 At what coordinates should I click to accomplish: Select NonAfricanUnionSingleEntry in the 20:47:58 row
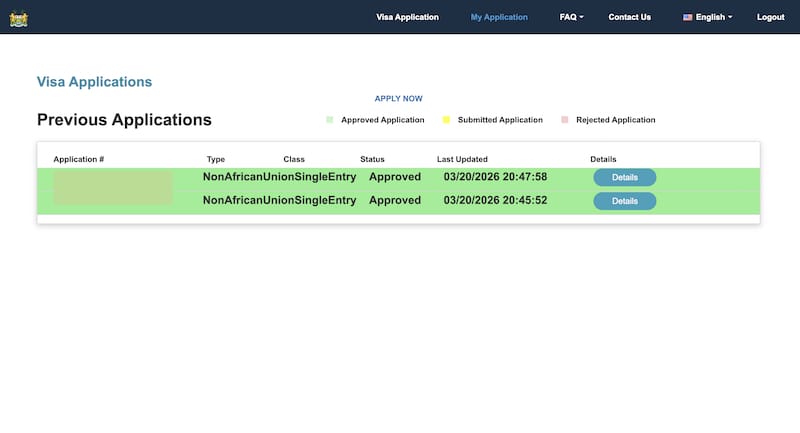(x=280, y=177)
